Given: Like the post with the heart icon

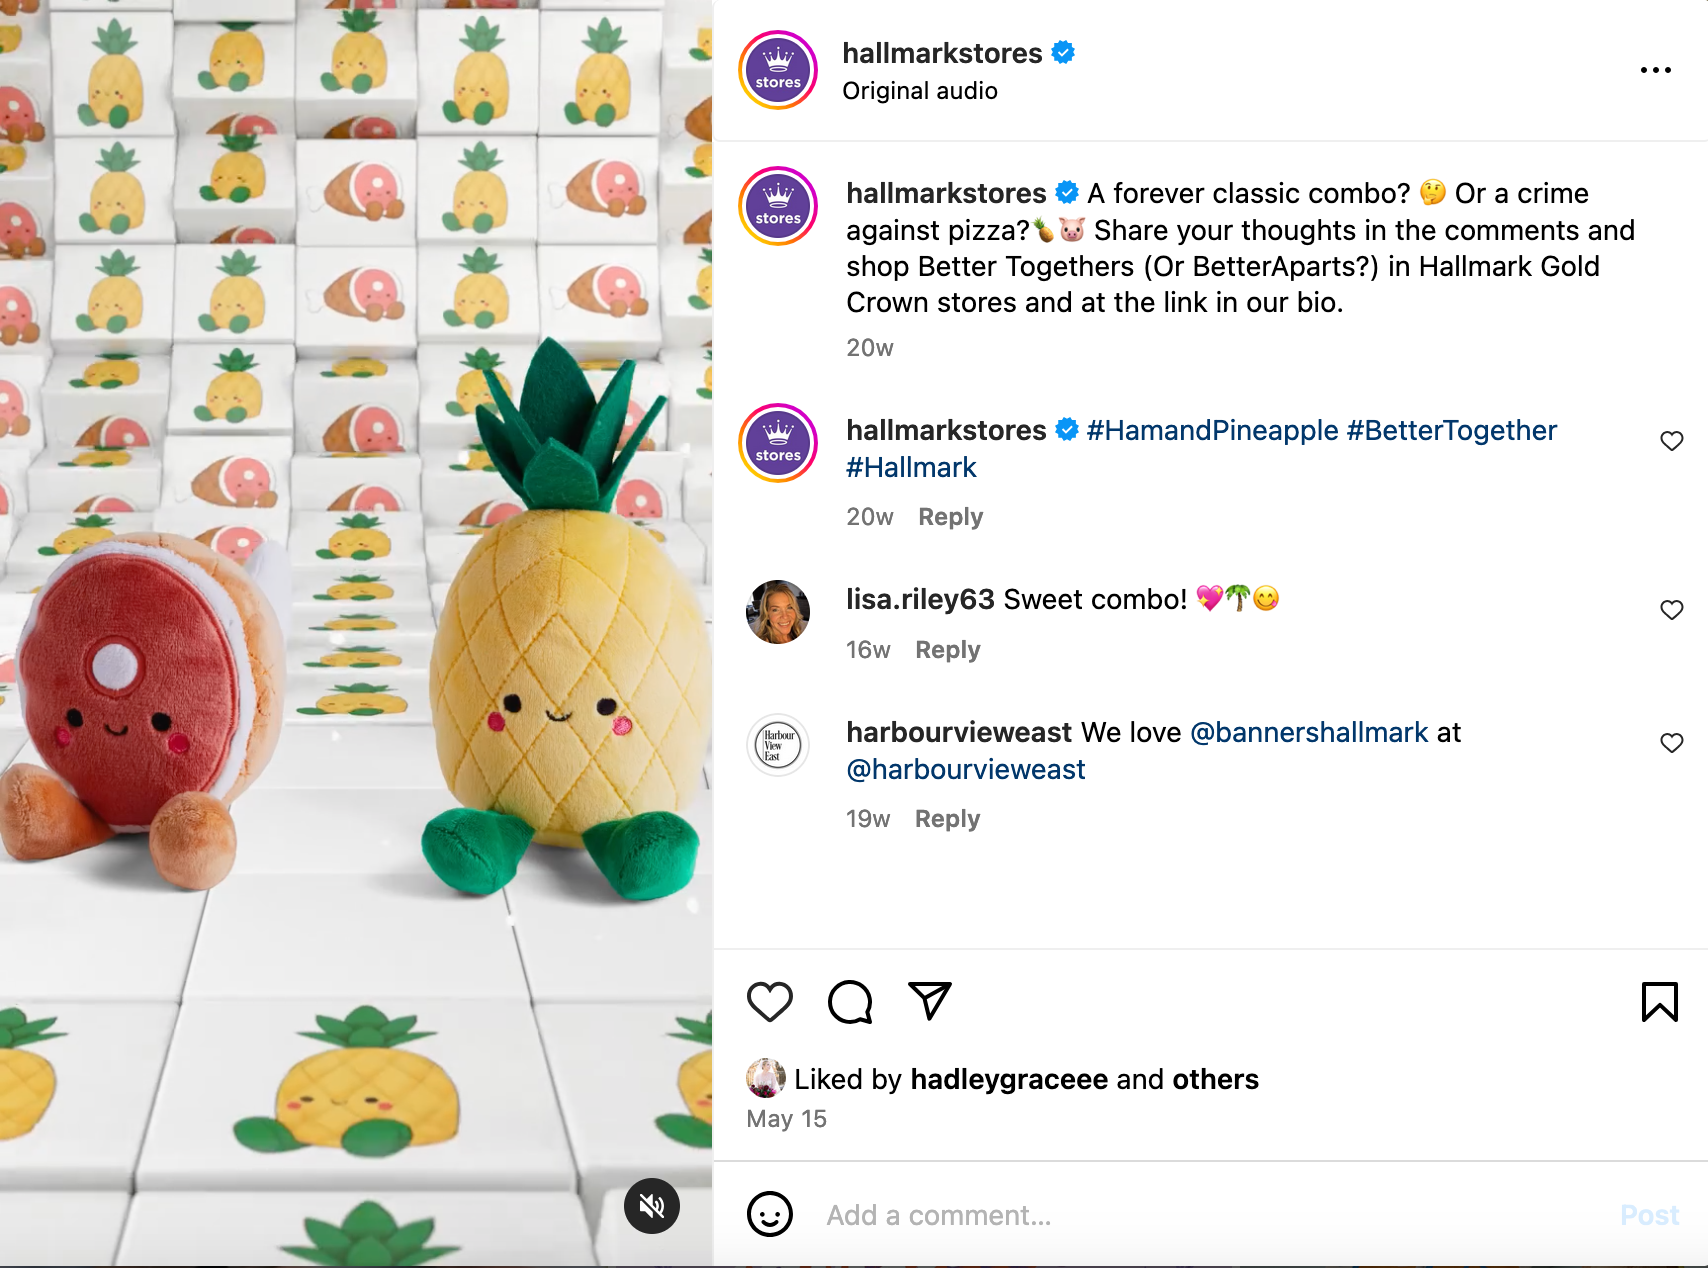Looking at the screenshot, I should tap(769, 1001).
